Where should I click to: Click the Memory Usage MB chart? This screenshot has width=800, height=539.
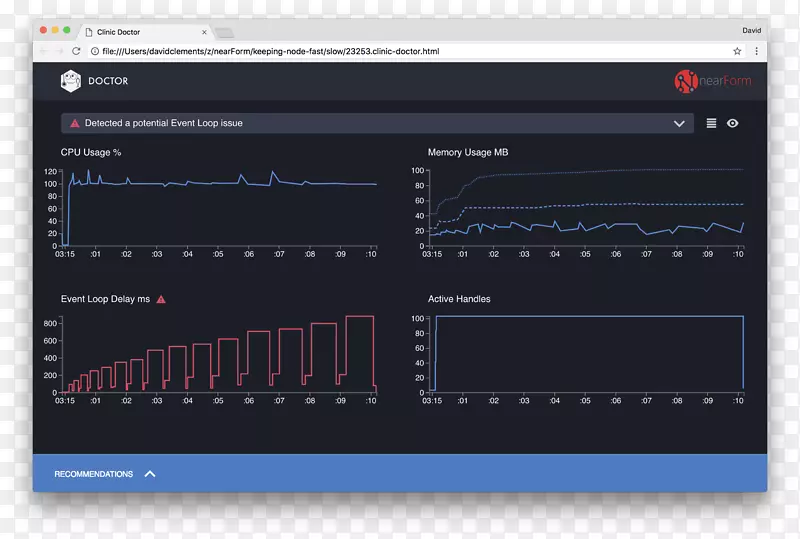[585, 205]
